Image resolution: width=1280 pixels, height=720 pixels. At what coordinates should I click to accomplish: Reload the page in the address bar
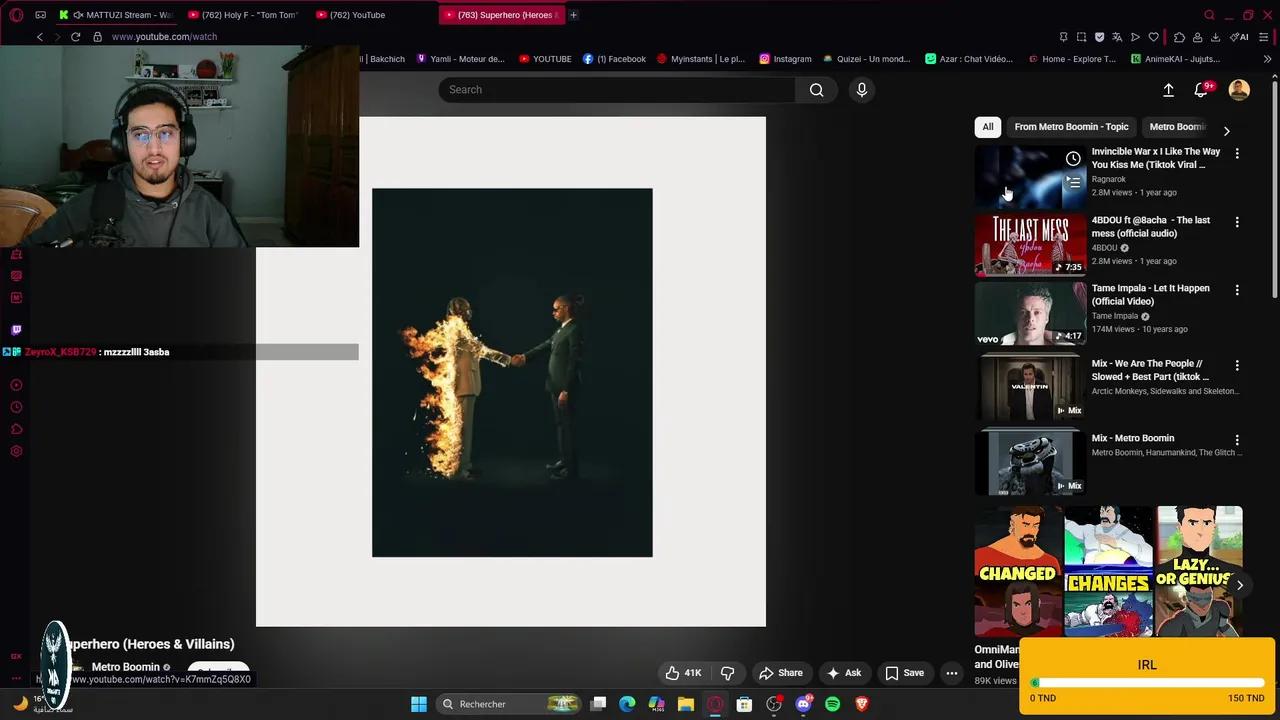pyautogui.click(x=75, y=37)
